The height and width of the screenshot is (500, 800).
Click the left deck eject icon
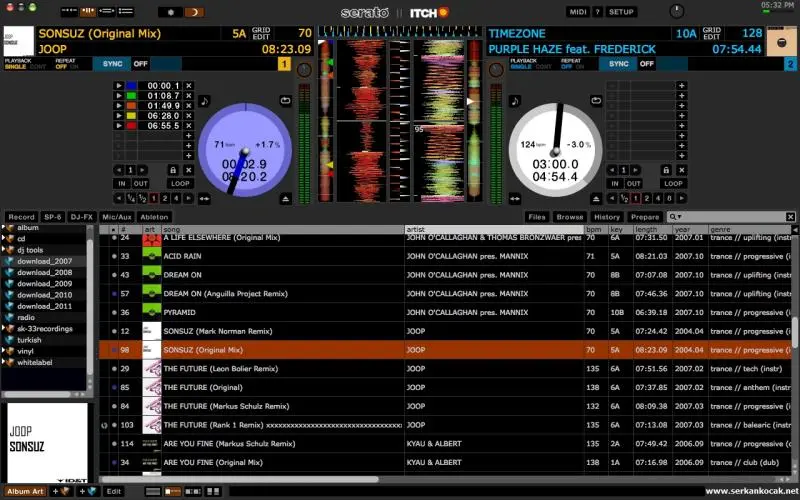[x=286, y=199]
